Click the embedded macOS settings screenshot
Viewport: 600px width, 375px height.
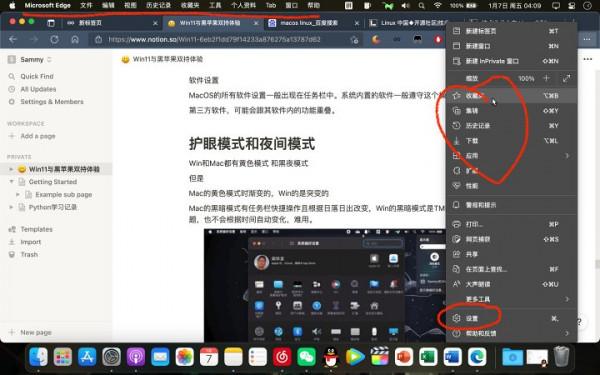tap(325, 285)
